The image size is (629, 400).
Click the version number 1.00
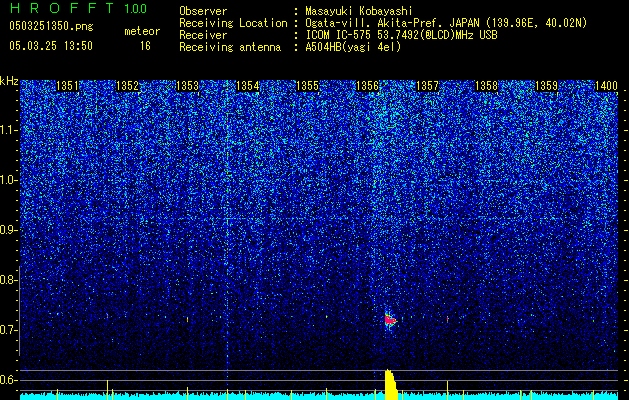tap(136, 9)
